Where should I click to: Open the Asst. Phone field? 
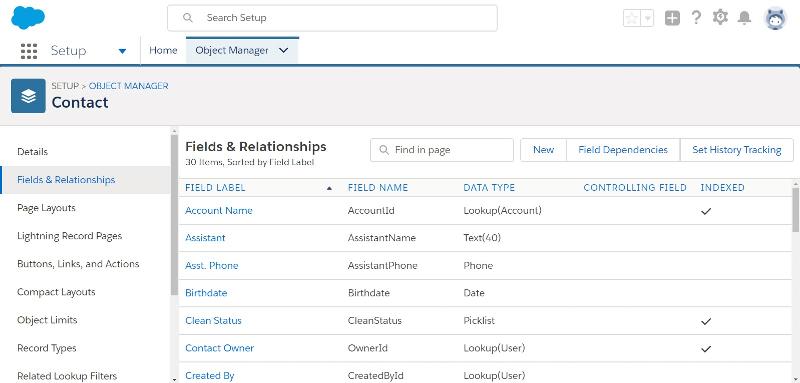pos(212,265)
